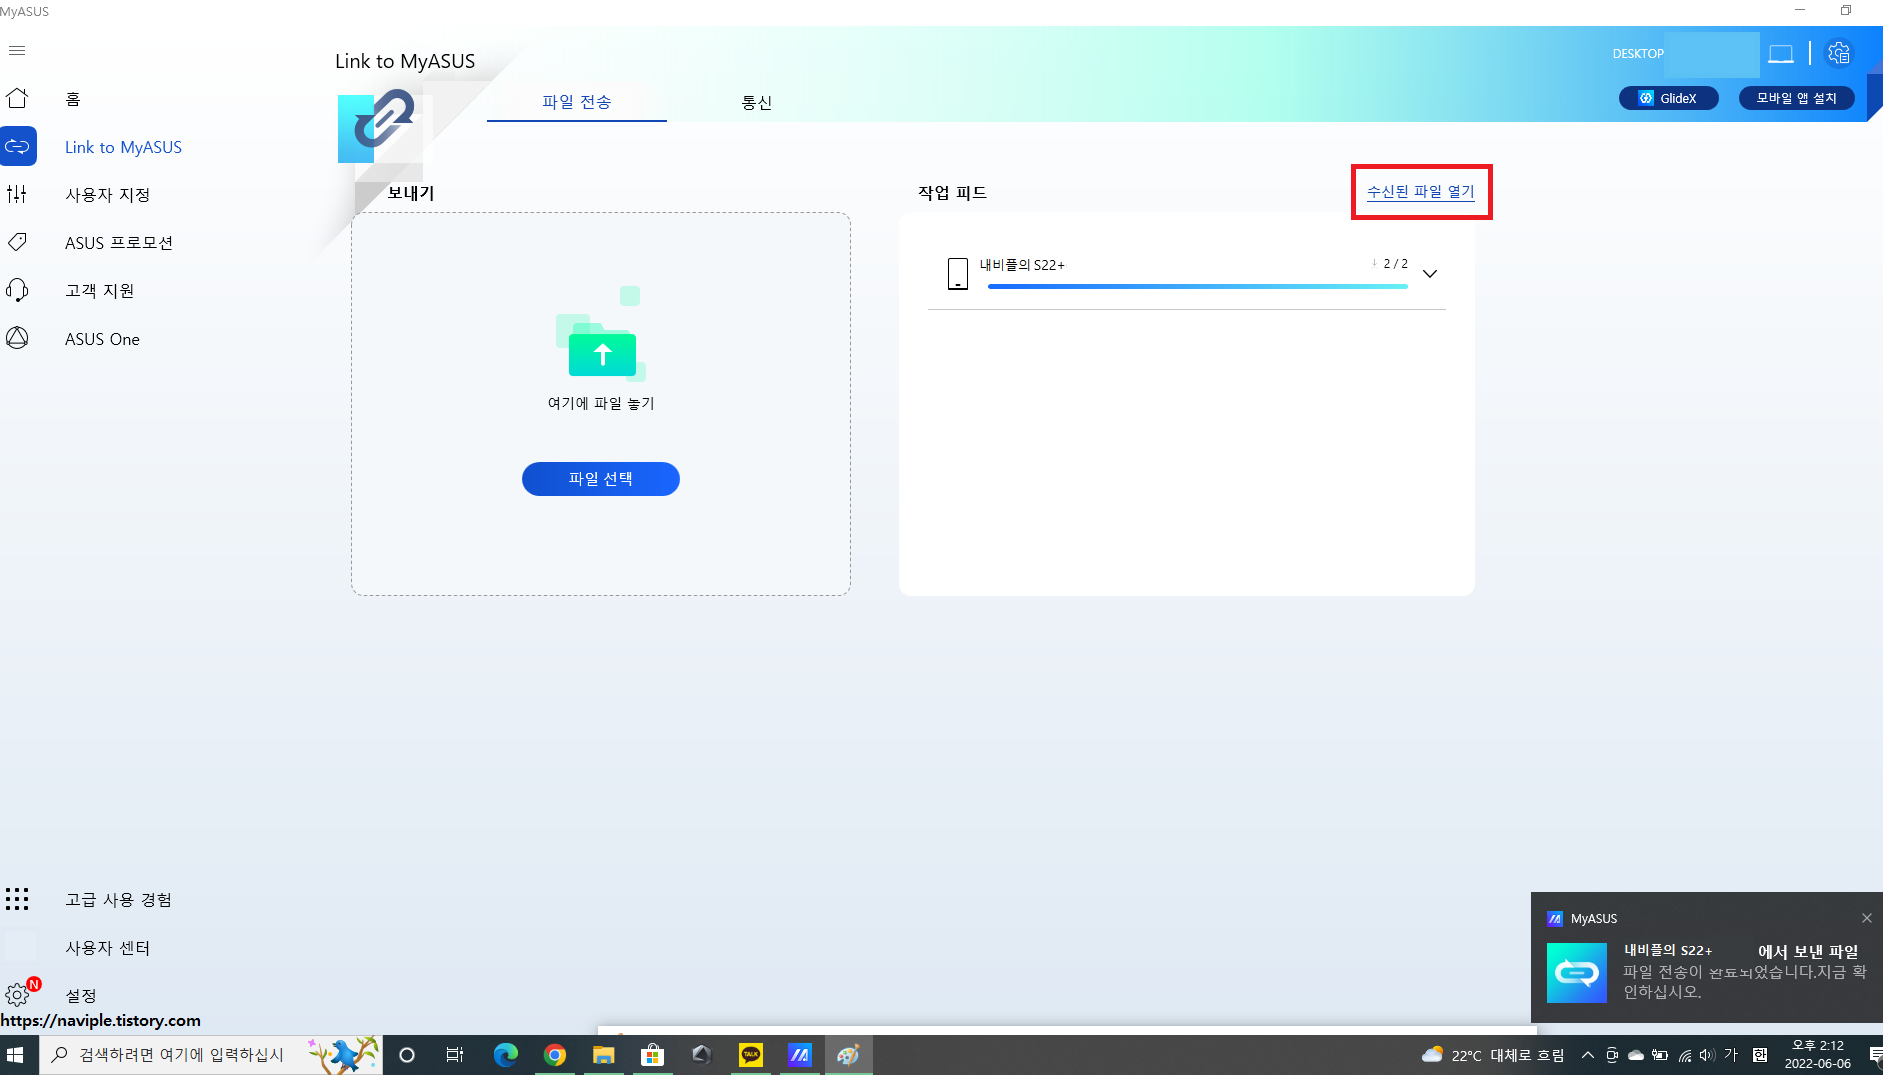The image size is (1883, 1075).
Task: Expand the 내비플의 S22+ transfer entry chevron
Action: 1430,274
